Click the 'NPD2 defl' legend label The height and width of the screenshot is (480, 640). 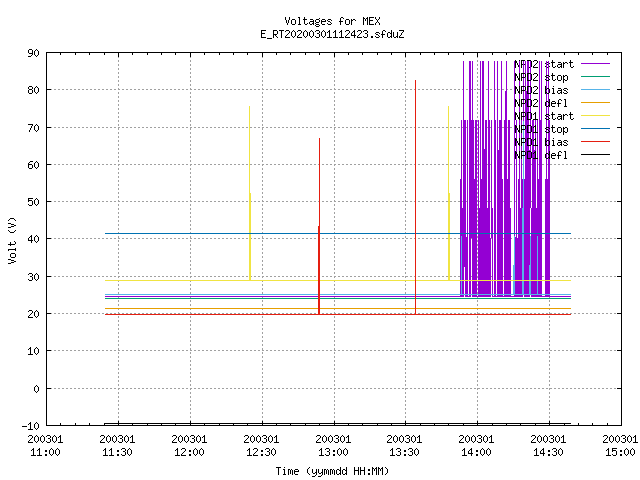(541, 103)
